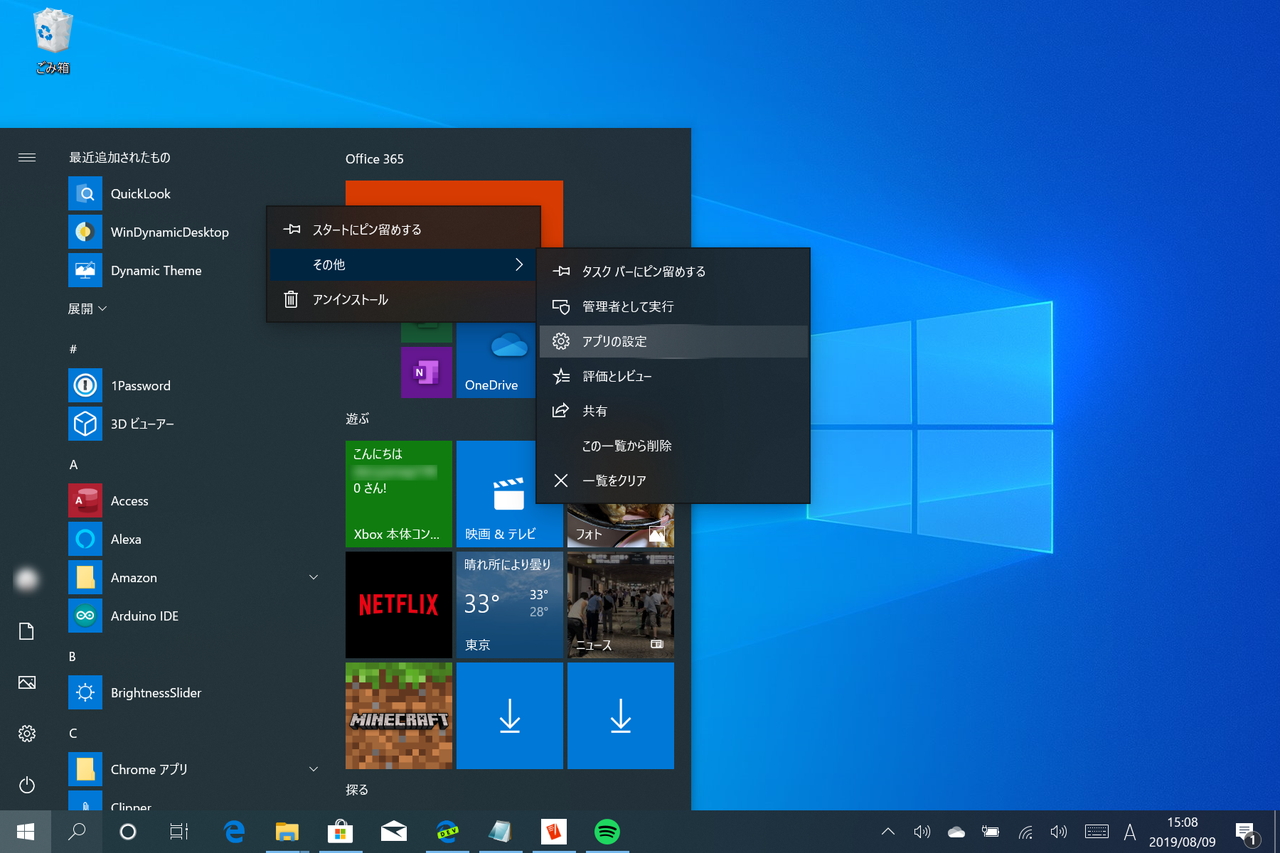Screen dimensions: 1280x853
Task: Open File Explorer on the taskbar
Action: [287, 832]
